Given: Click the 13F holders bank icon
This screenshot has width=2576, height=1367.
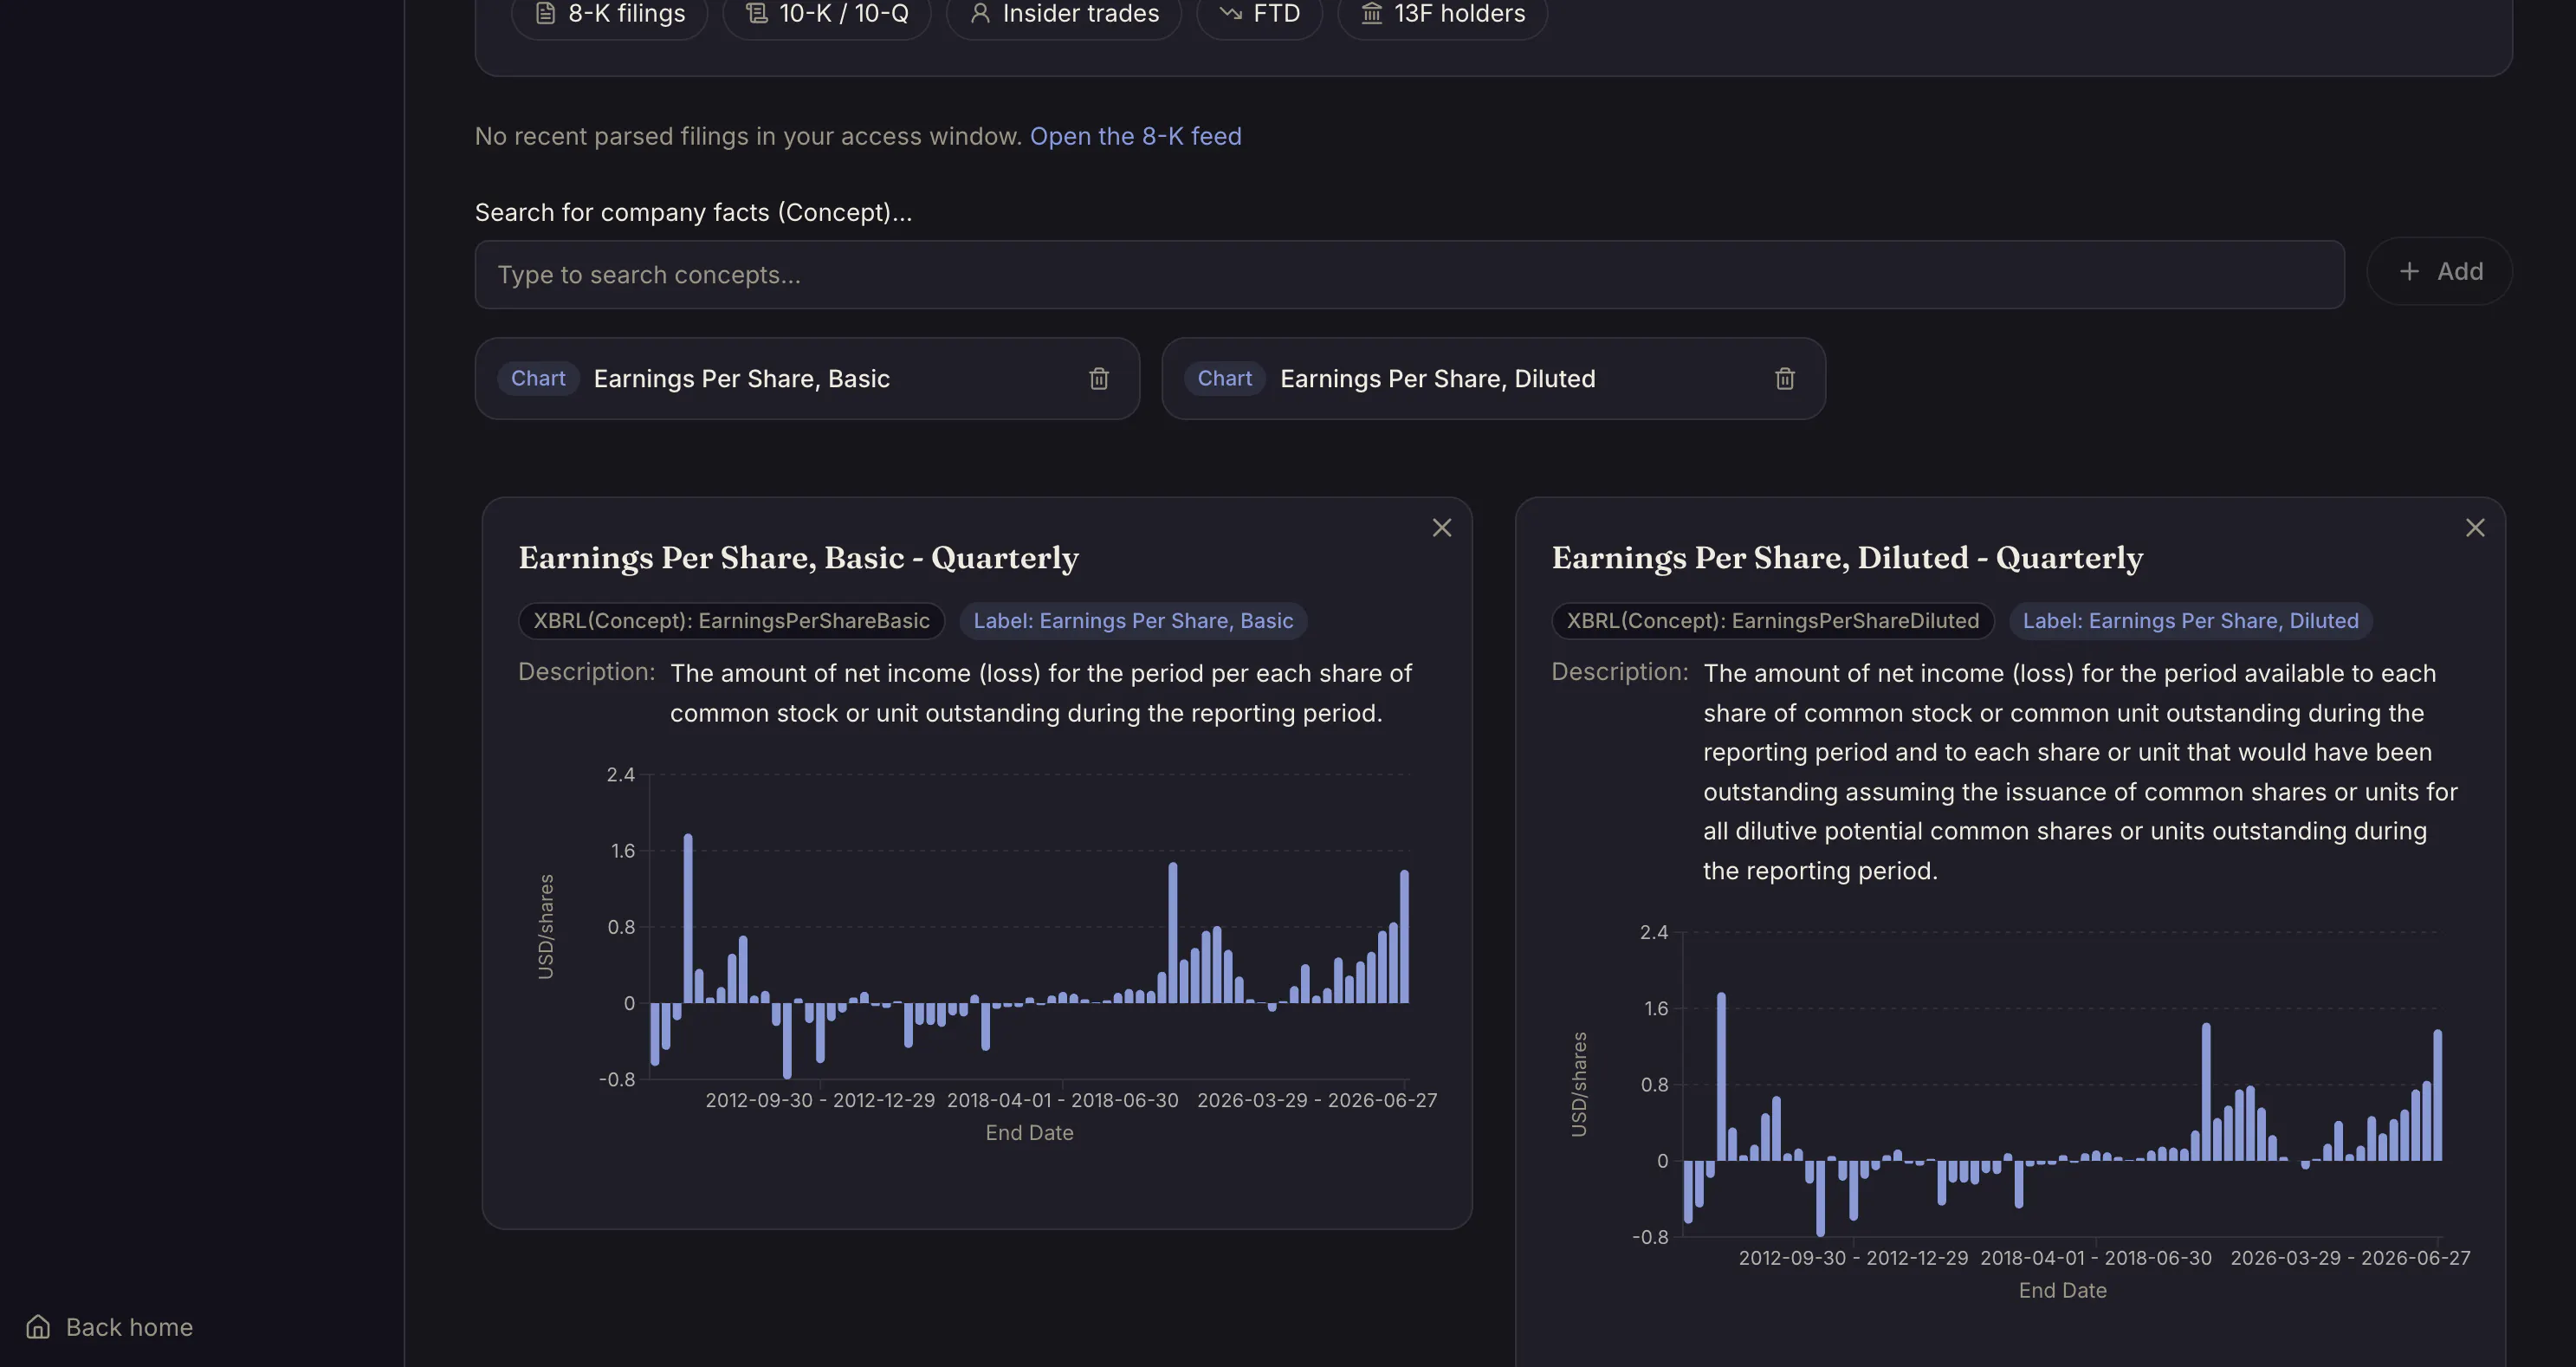Looking at the screenshot, I should (1372, 13).
